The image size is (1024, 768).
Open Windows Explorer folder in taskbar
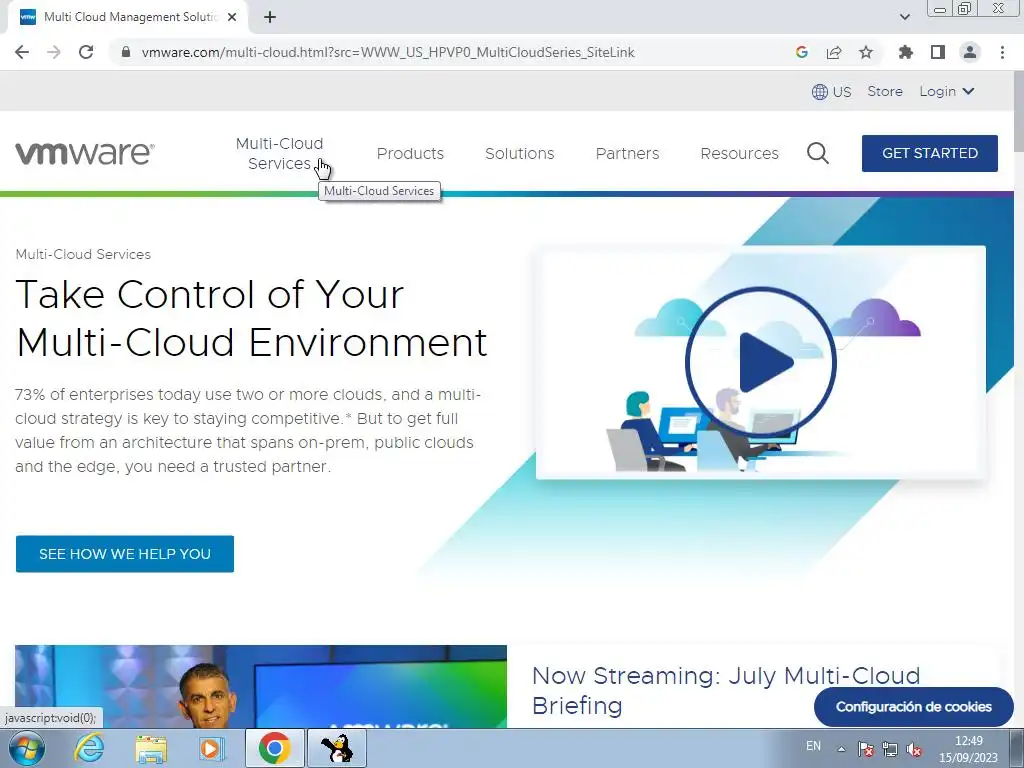tap(151, 748)
